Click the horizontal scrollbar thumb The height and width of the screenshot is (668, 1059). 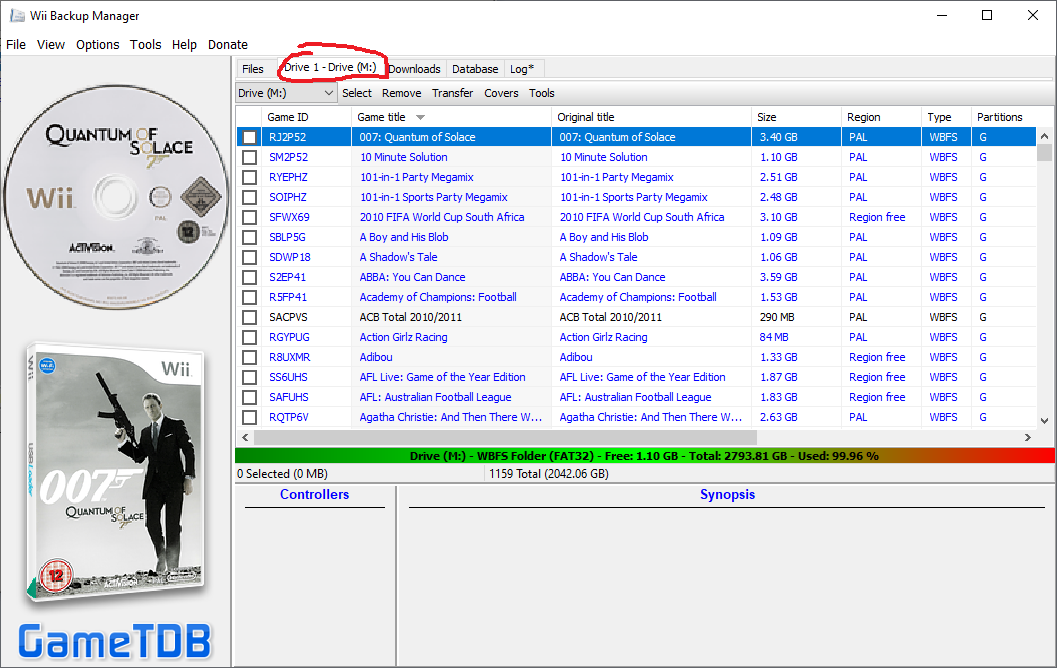click(505, 437)
